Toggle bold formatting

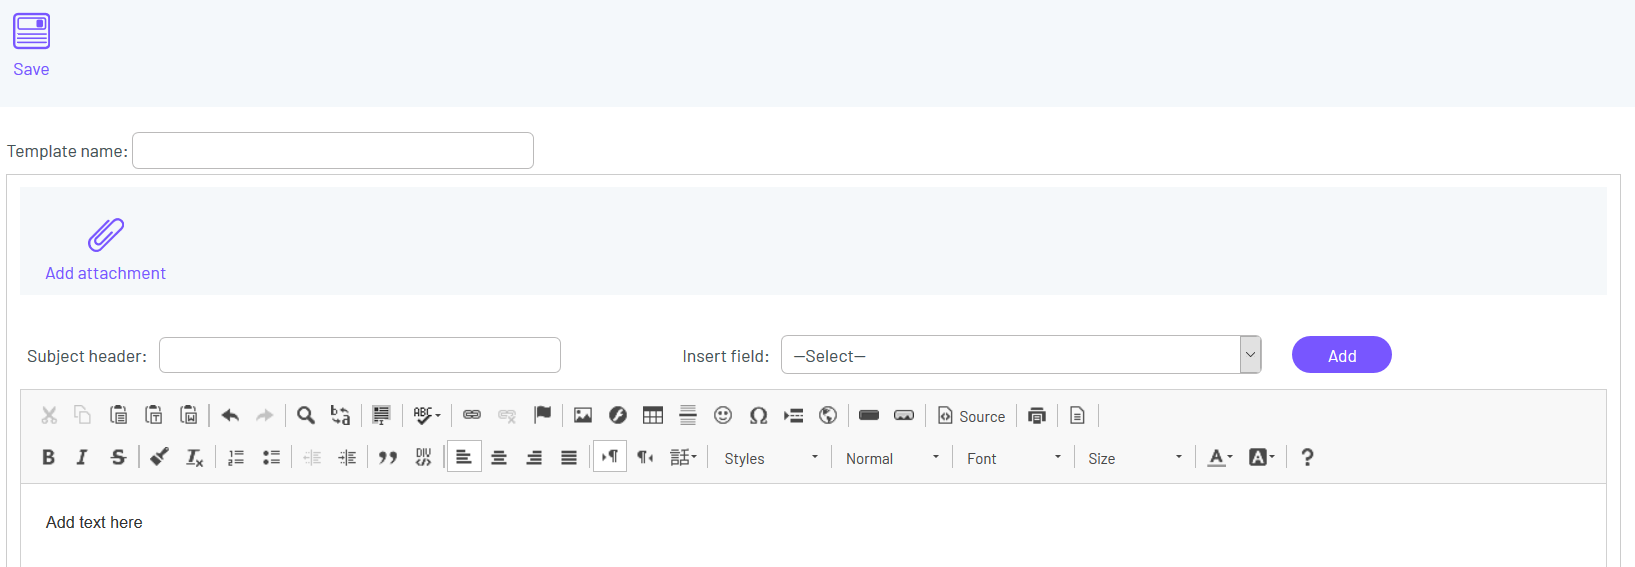point(48,457)
